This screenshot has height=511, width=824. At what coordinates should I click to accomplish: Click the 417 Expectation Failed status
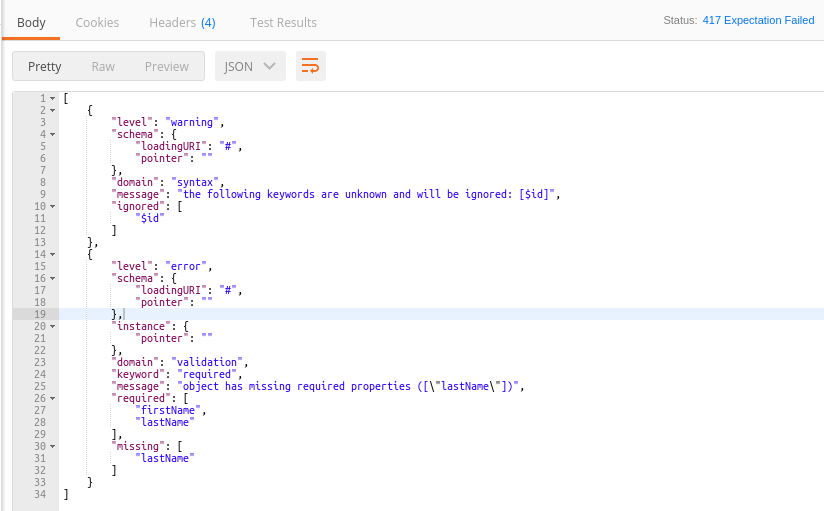pyautogui.click(x=758, y=21)
